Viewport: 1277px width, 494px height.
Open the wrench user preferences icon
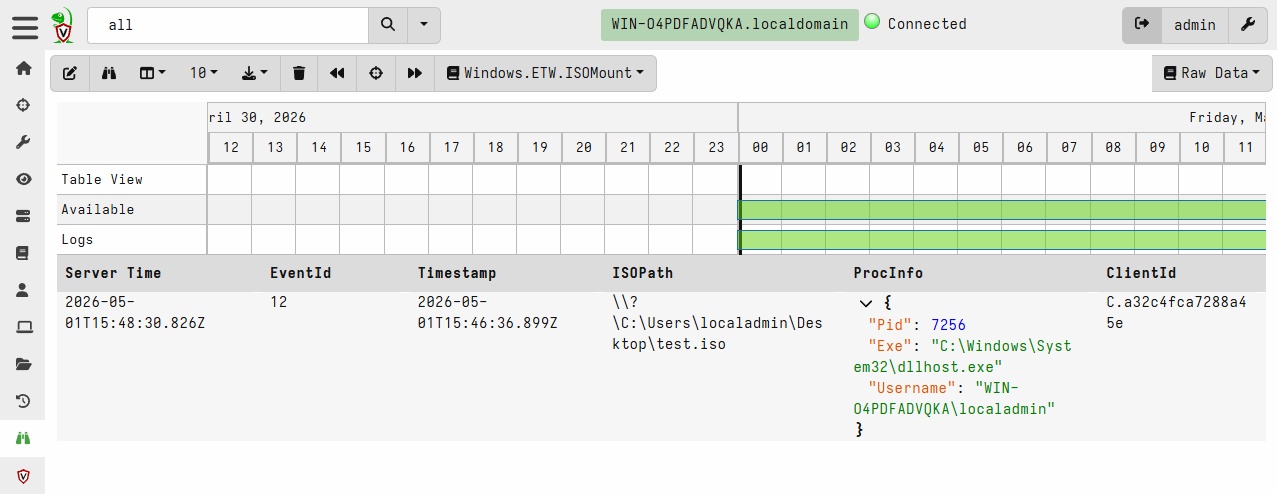point(1248,25)
